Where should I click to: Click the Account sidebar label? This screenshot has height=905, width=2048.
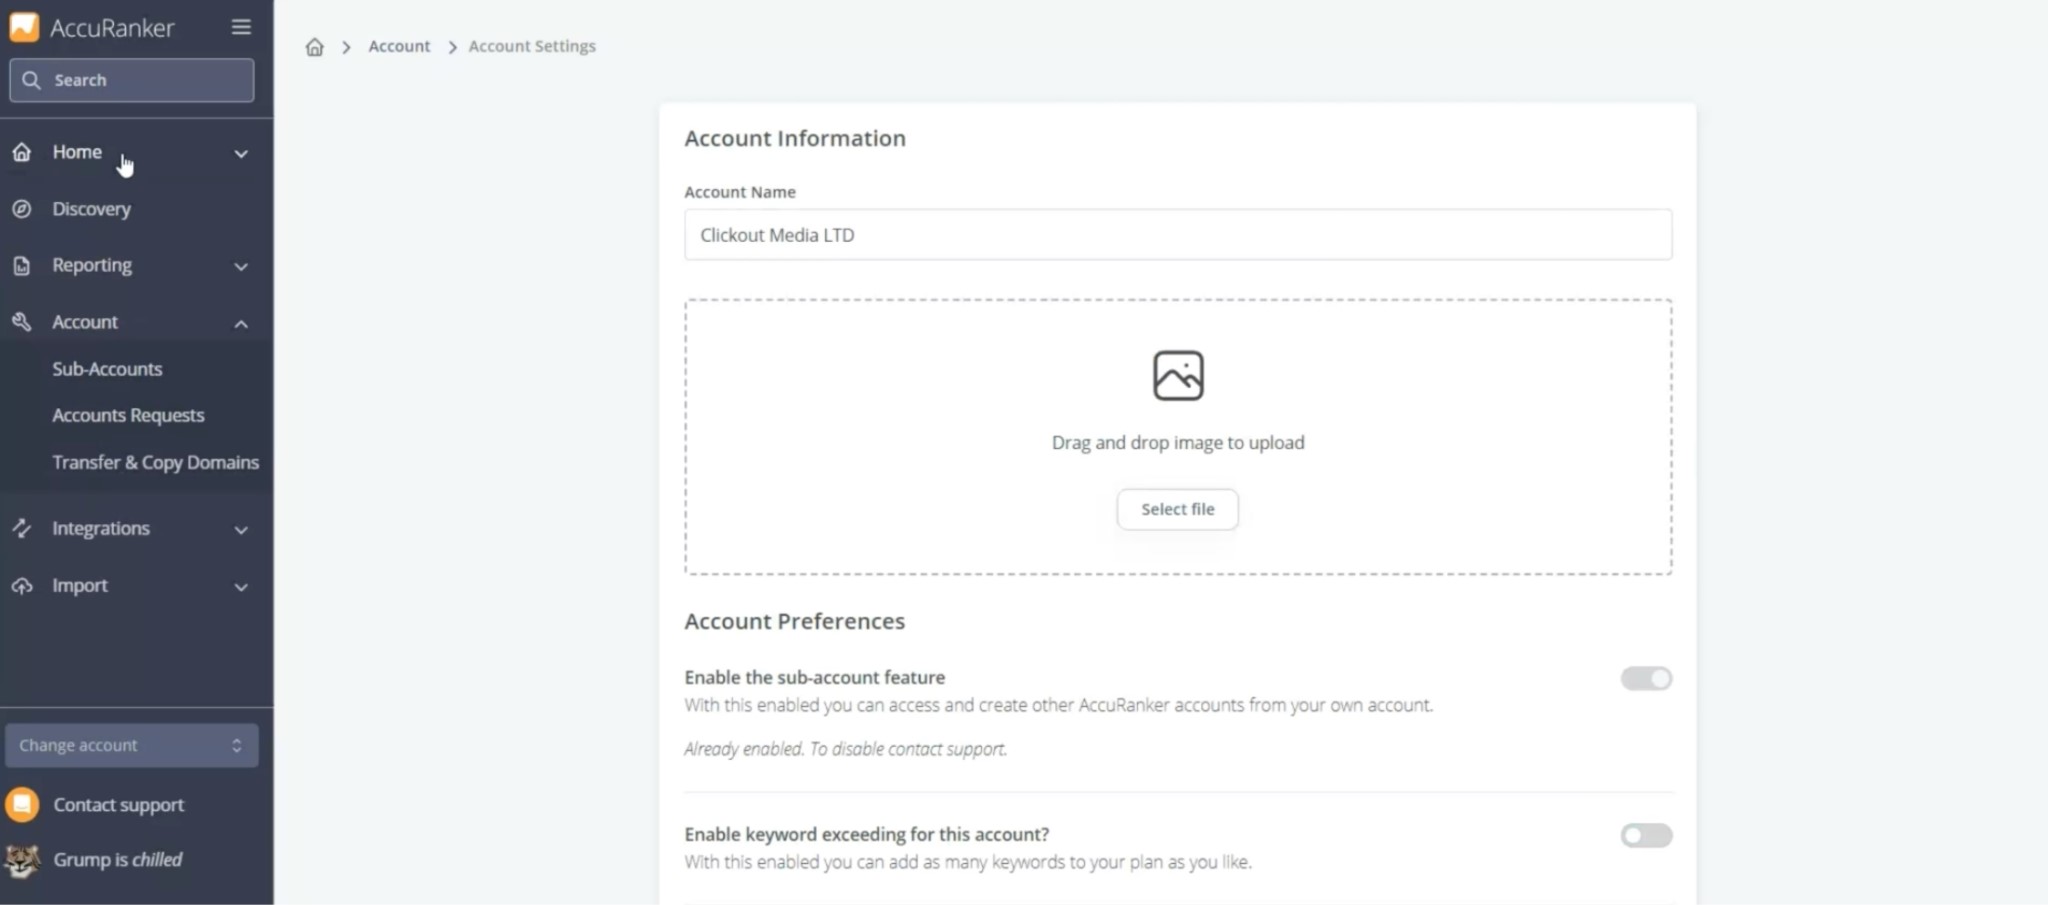(85, 322)
